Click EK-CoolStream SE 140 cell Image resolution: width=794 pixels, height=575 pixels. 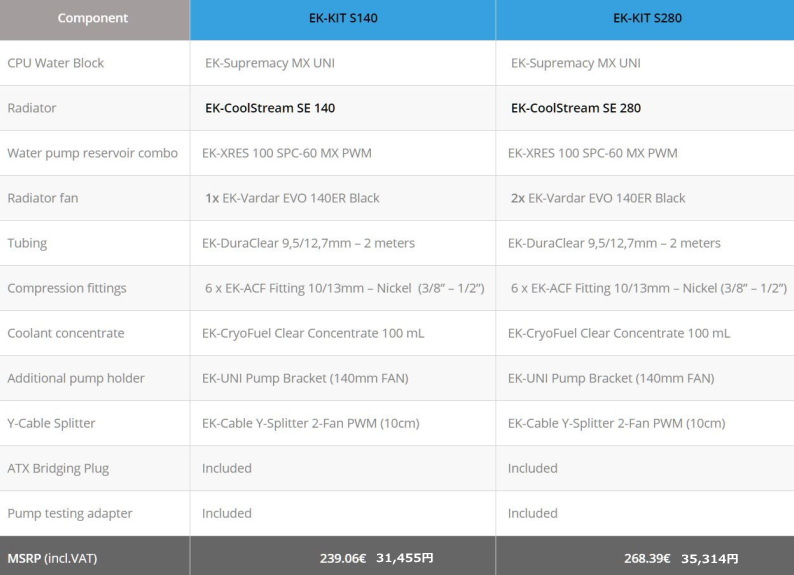click(x=270, y=108)
